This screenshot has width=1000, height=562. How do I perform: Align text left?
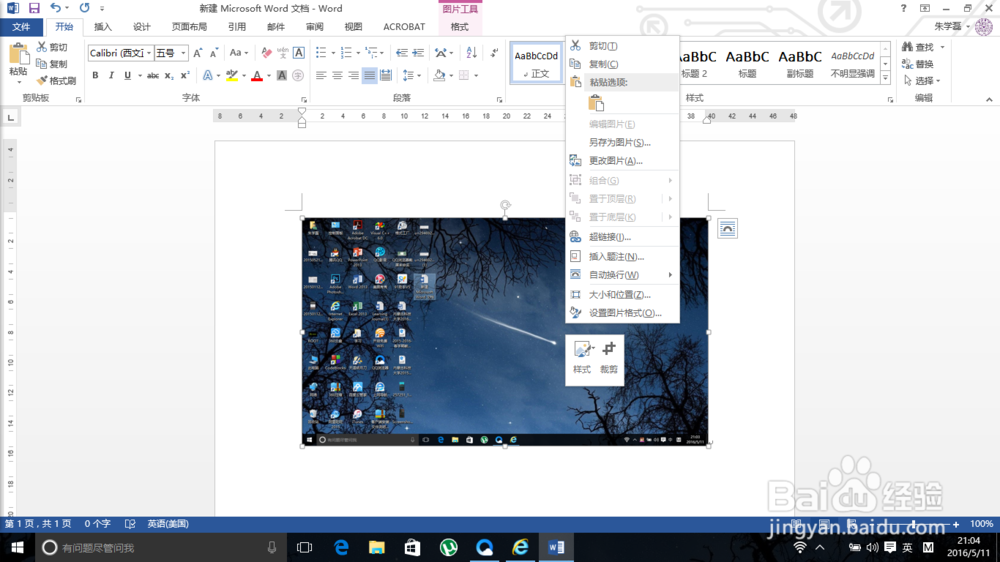(321, 75)
